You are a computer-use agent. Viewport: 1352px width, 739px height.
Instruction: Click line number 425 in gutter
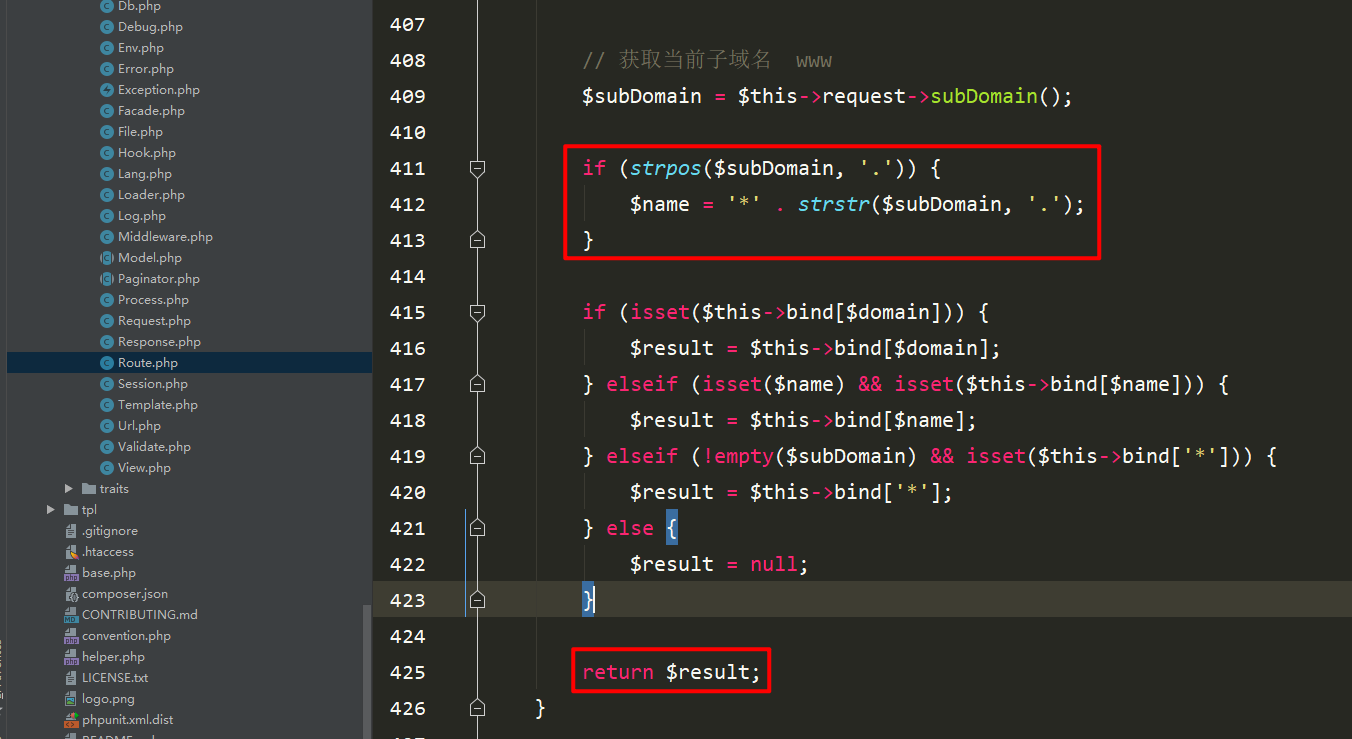(407, 673)
